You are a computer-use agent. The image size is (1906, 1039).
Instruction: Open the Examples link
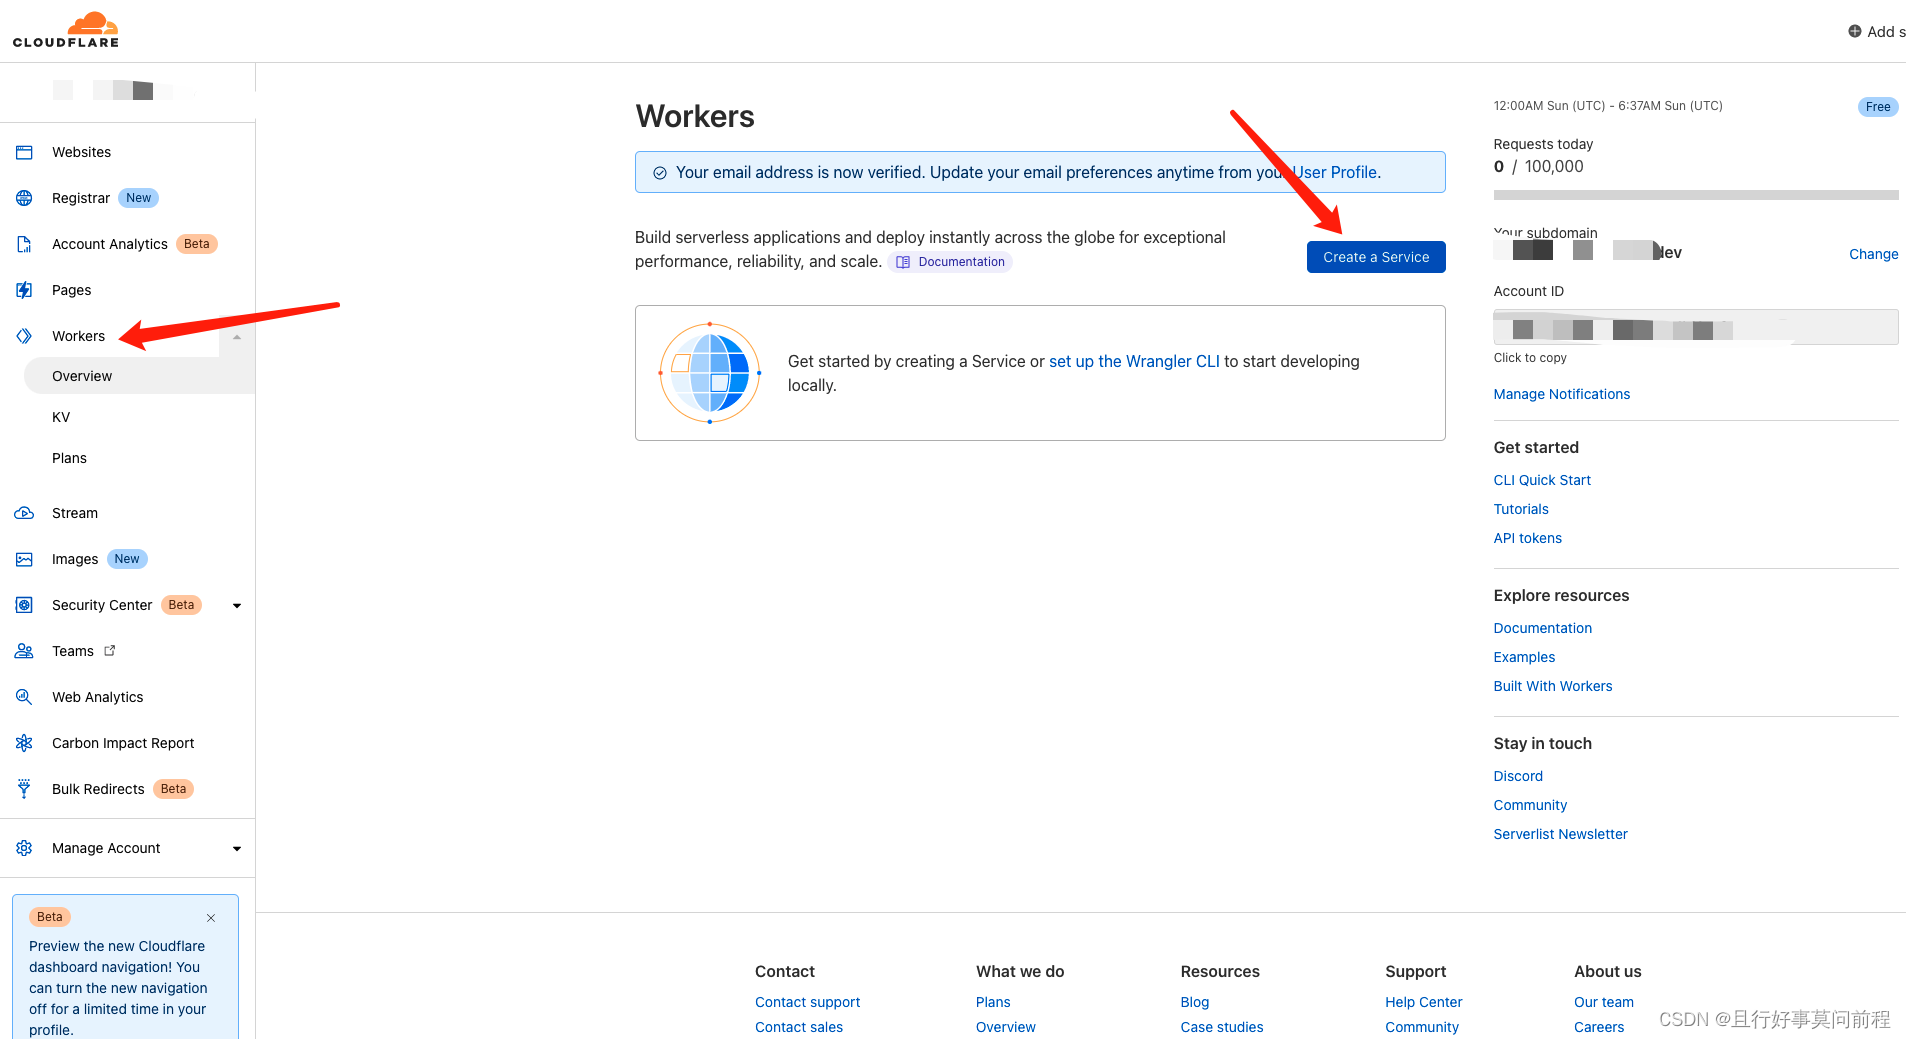click(1524, 657)
